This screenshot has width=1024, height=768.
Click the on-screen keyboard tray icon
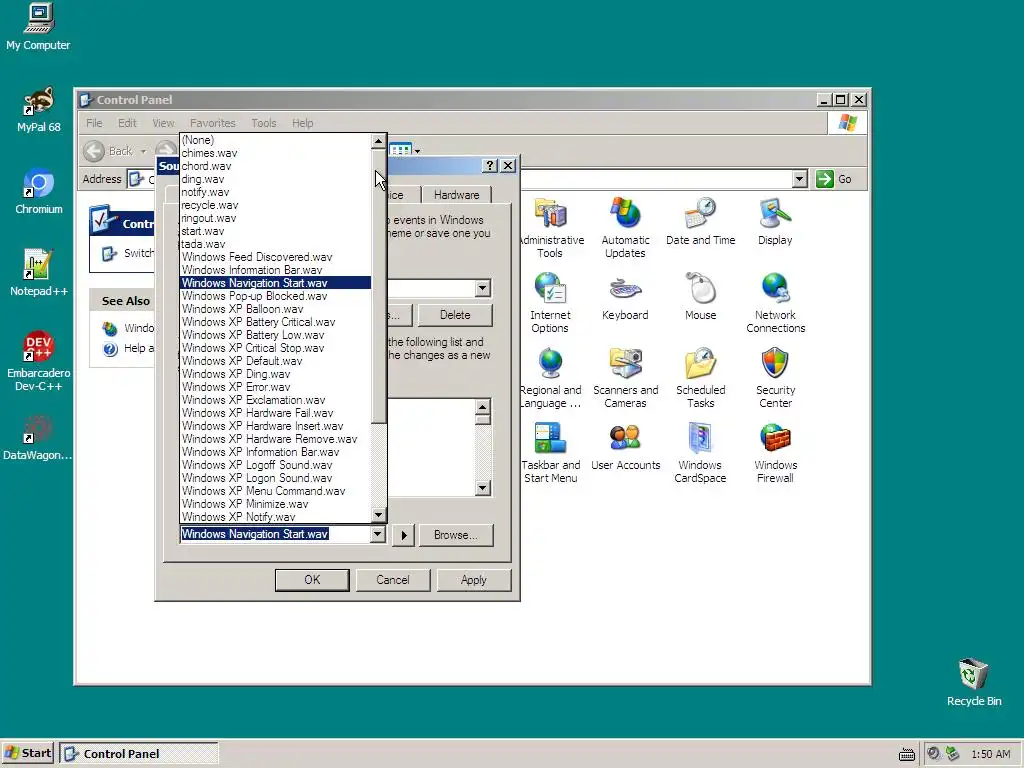[906, 754]
